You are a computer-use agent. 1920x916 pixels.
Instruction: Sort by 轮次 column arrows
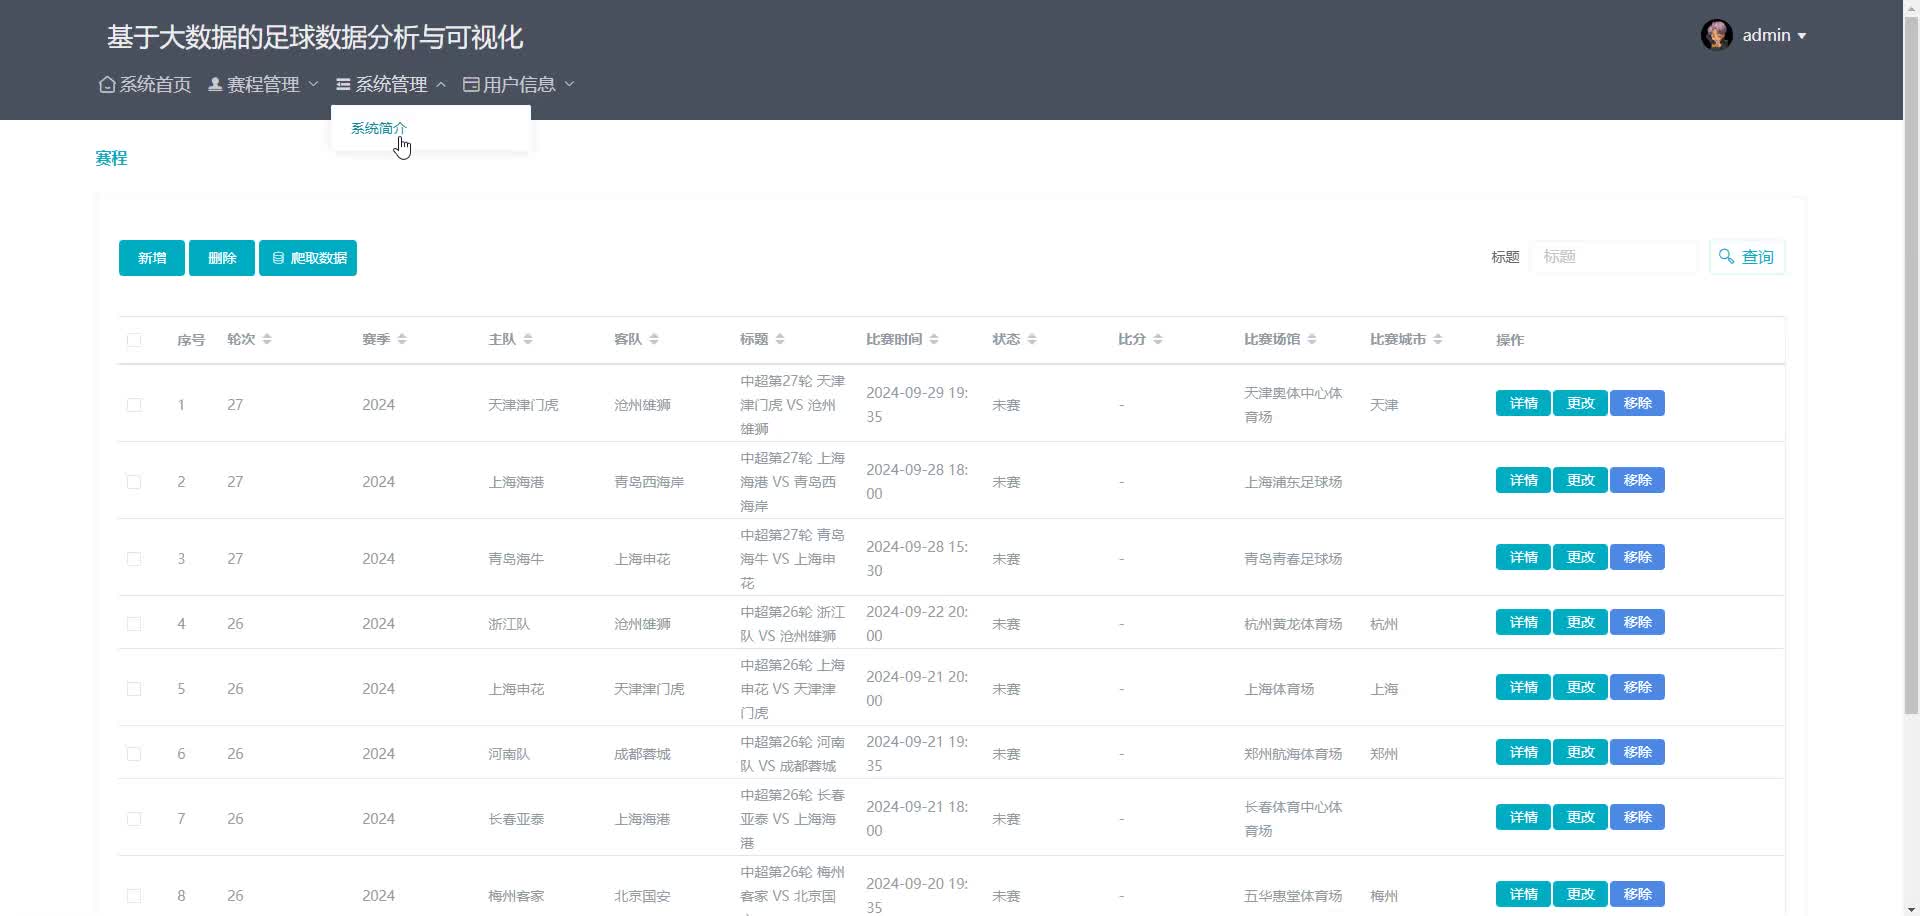click(x=267, y=339)
